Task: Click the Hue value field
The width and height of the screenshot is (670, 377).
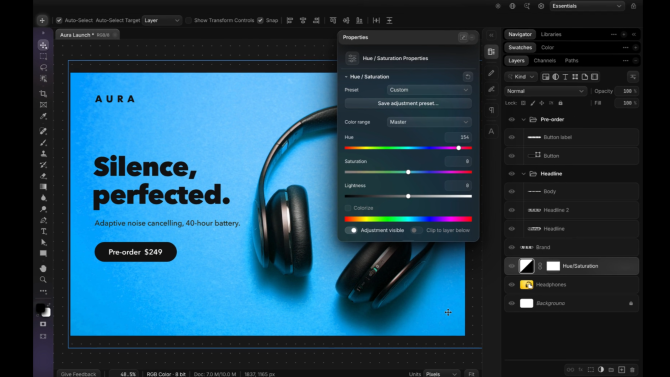Action: [458, 137]
